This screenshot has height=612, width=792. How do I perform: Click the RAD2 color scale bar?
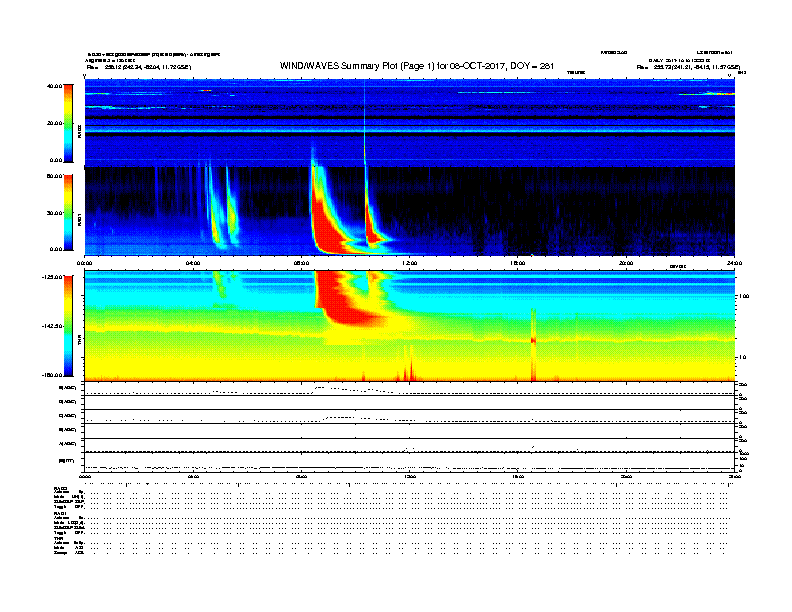[68, 123]
